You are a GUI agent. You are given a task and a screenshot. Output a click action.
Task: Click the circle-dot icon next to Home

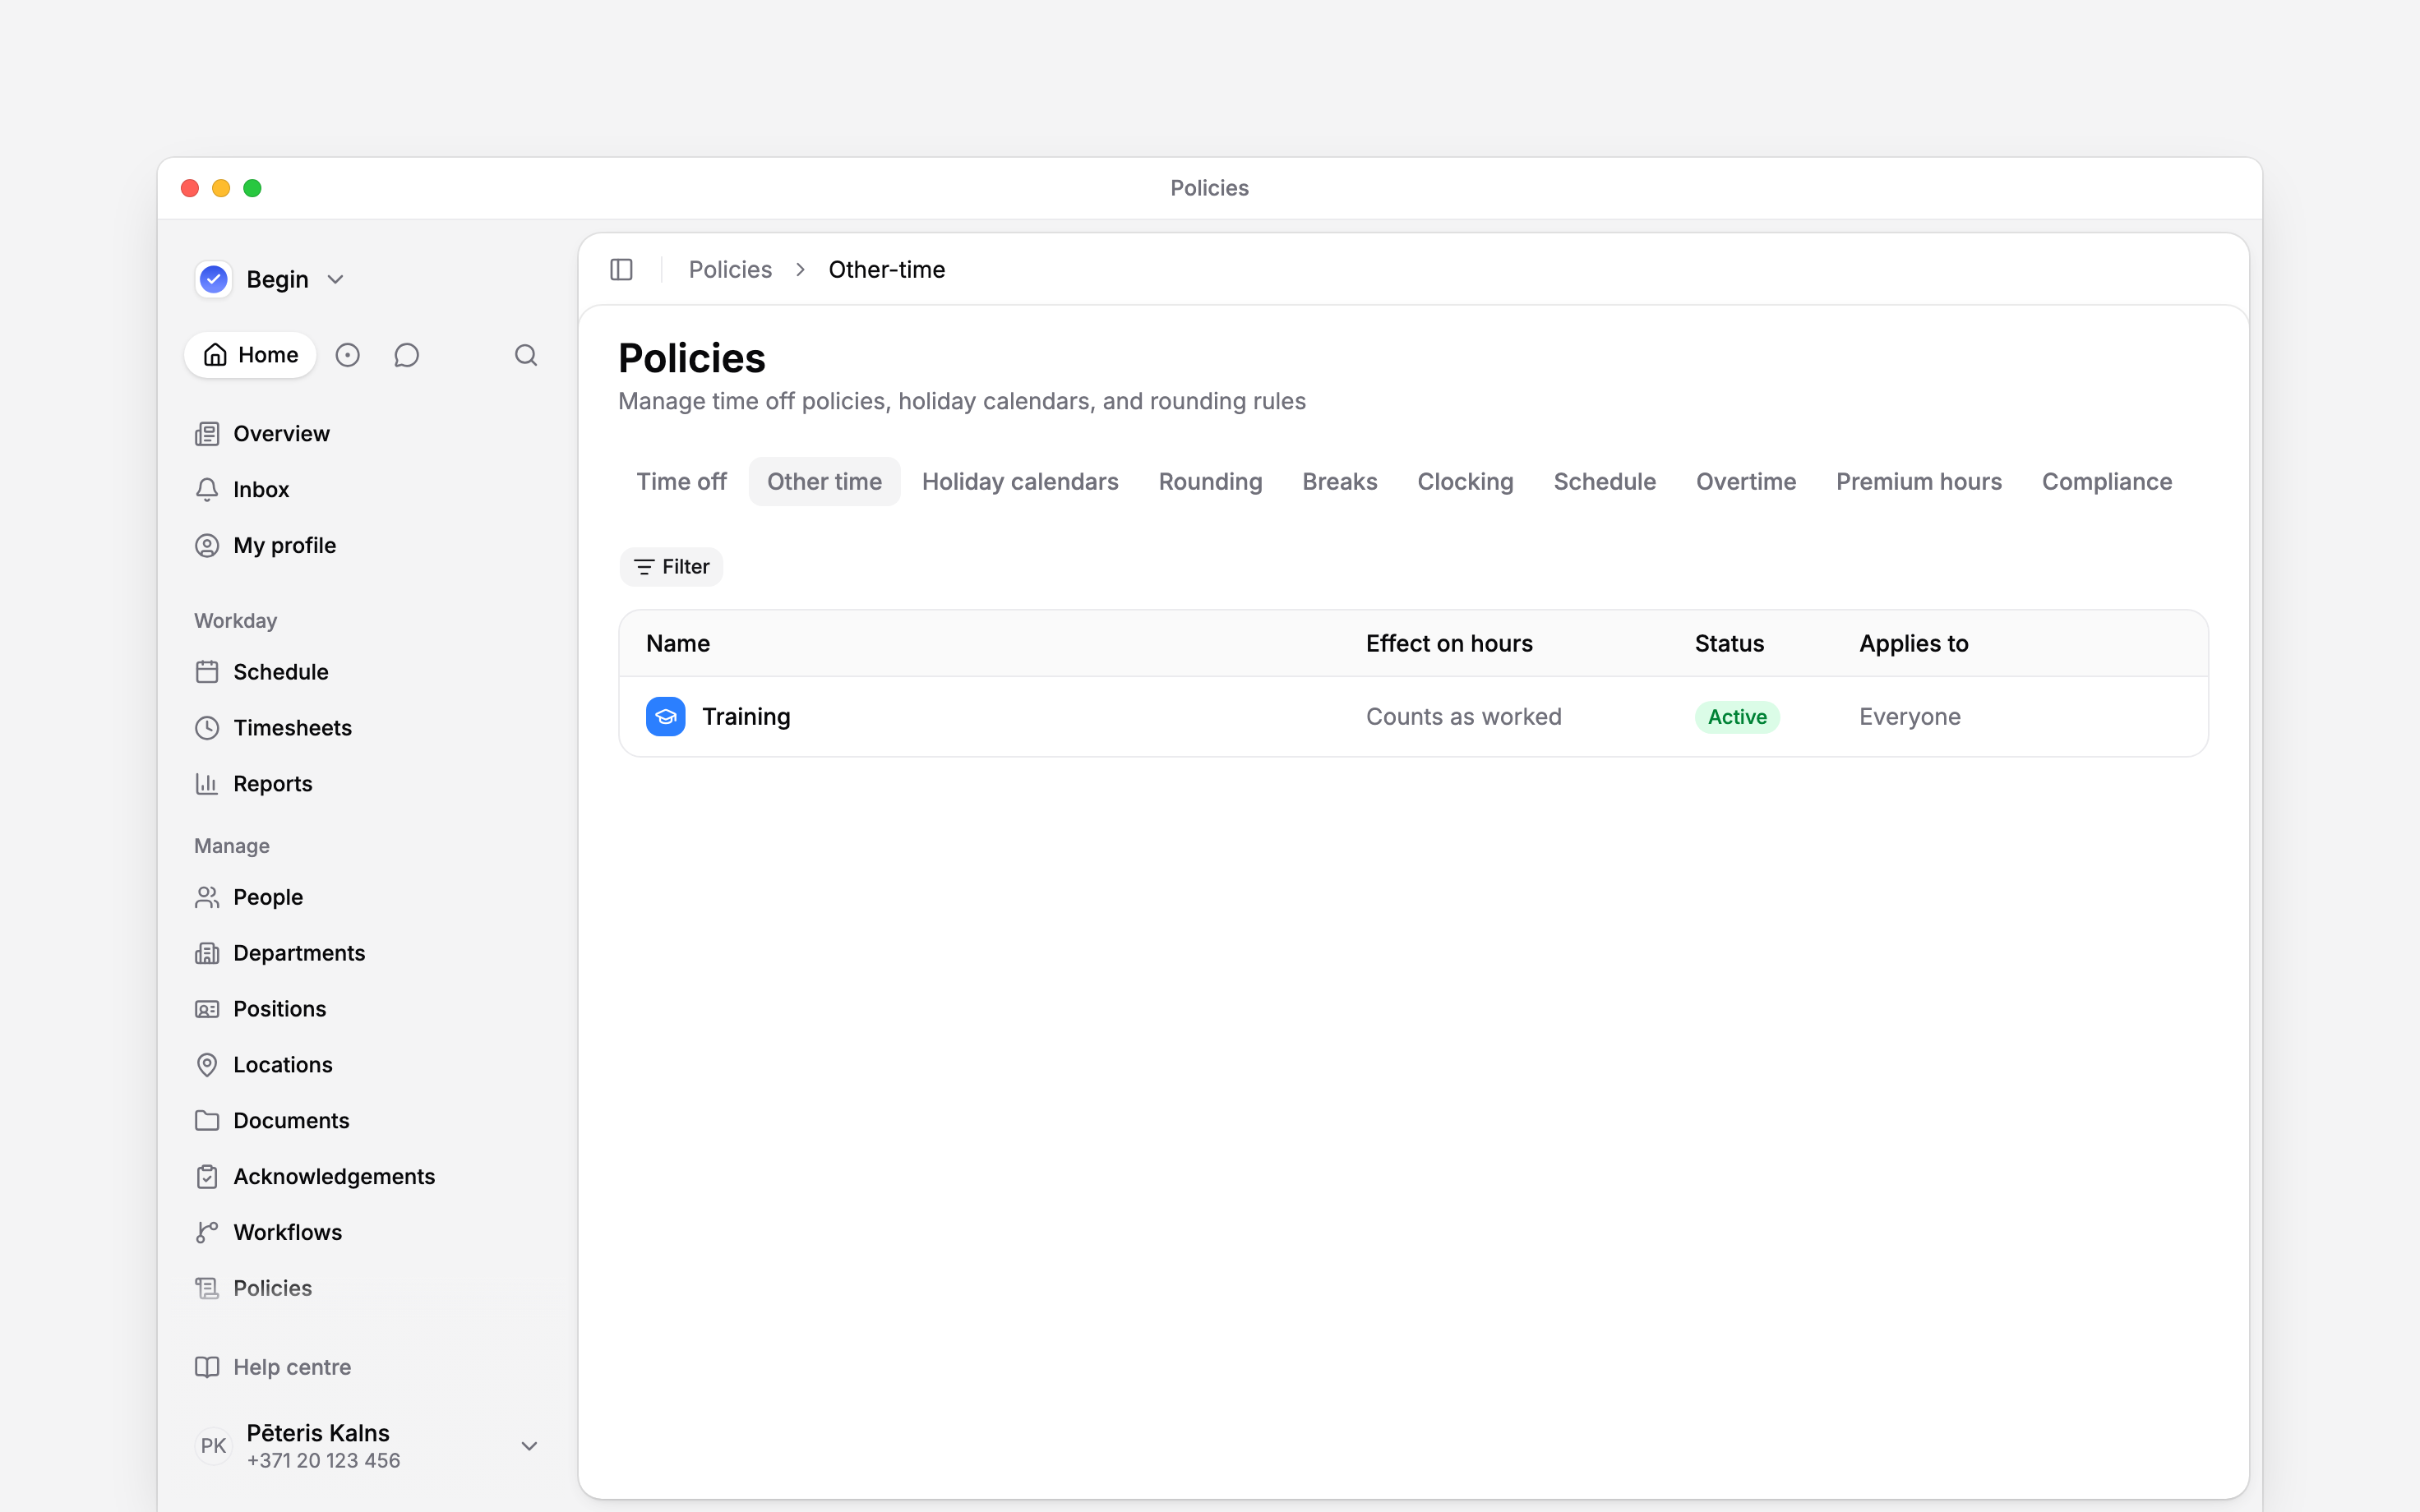347,355
